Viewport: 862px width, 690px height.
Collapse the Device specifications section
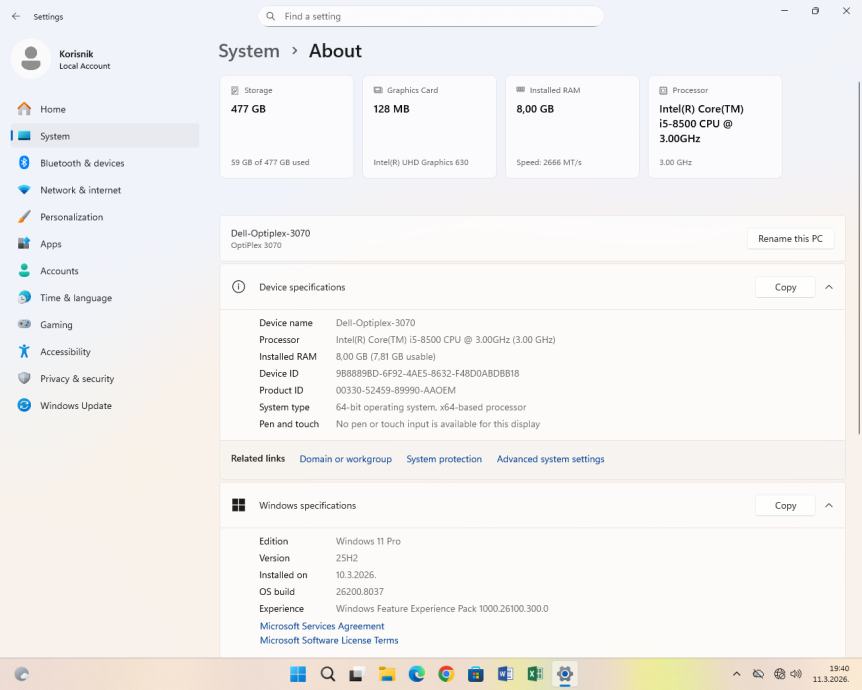pos(829,287)
